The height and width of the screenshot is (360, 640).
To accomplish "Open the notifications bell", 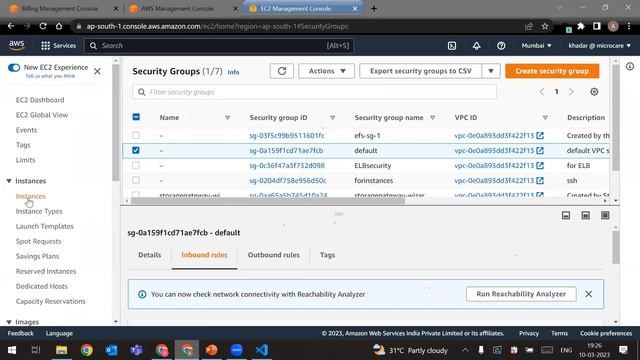I will click(476, 46).
